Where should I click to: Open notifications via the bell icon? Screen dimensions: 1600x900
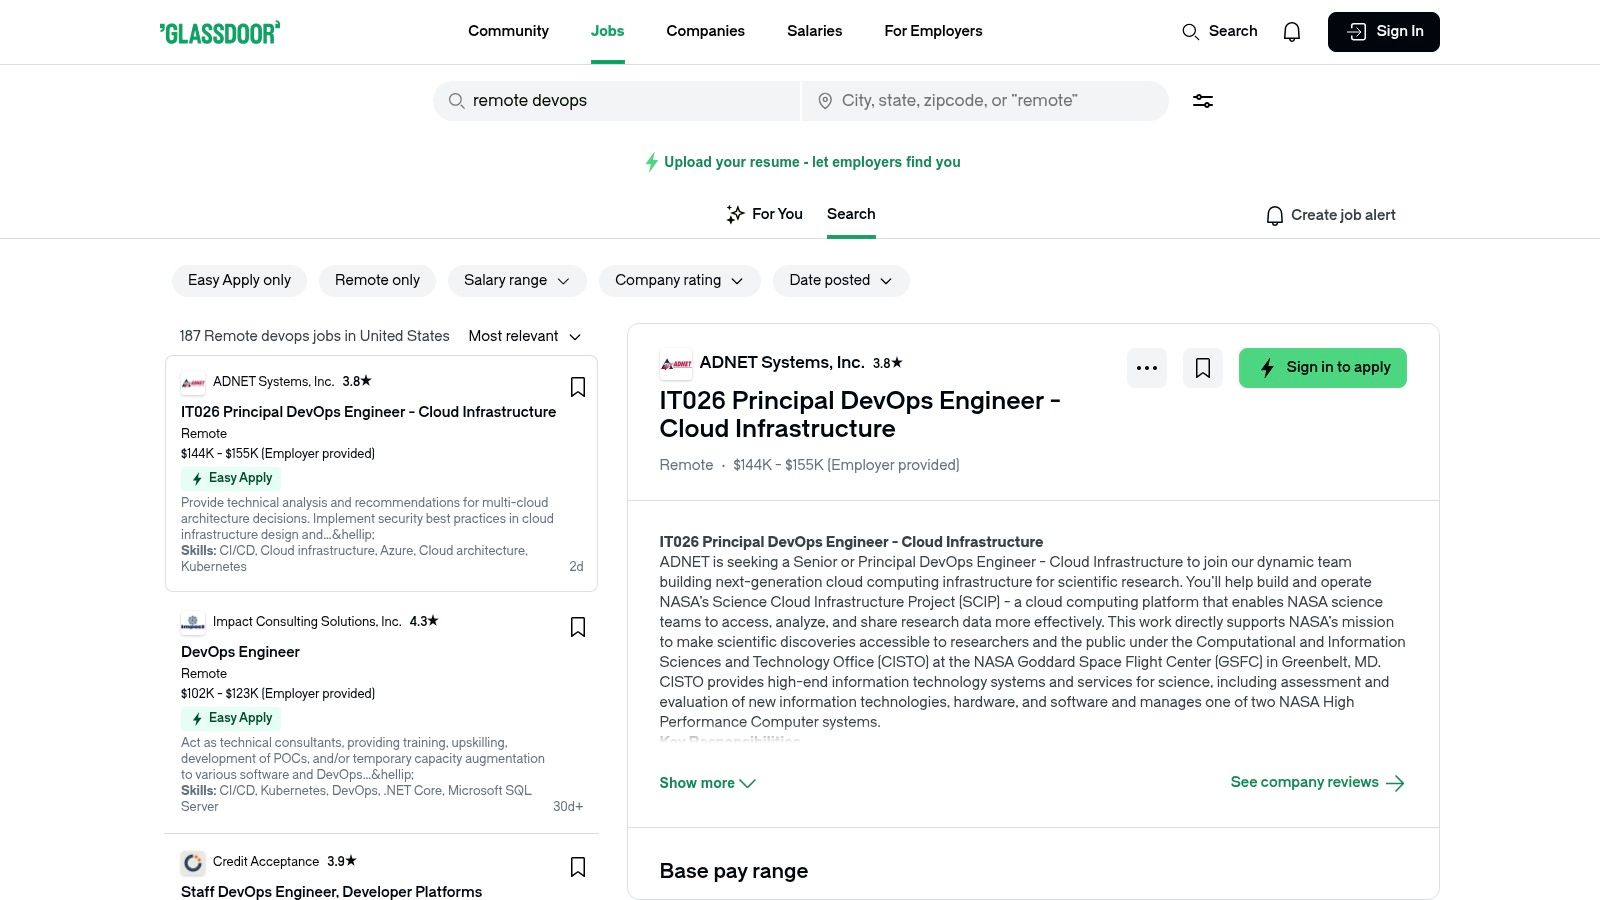tap(1291, 31)
